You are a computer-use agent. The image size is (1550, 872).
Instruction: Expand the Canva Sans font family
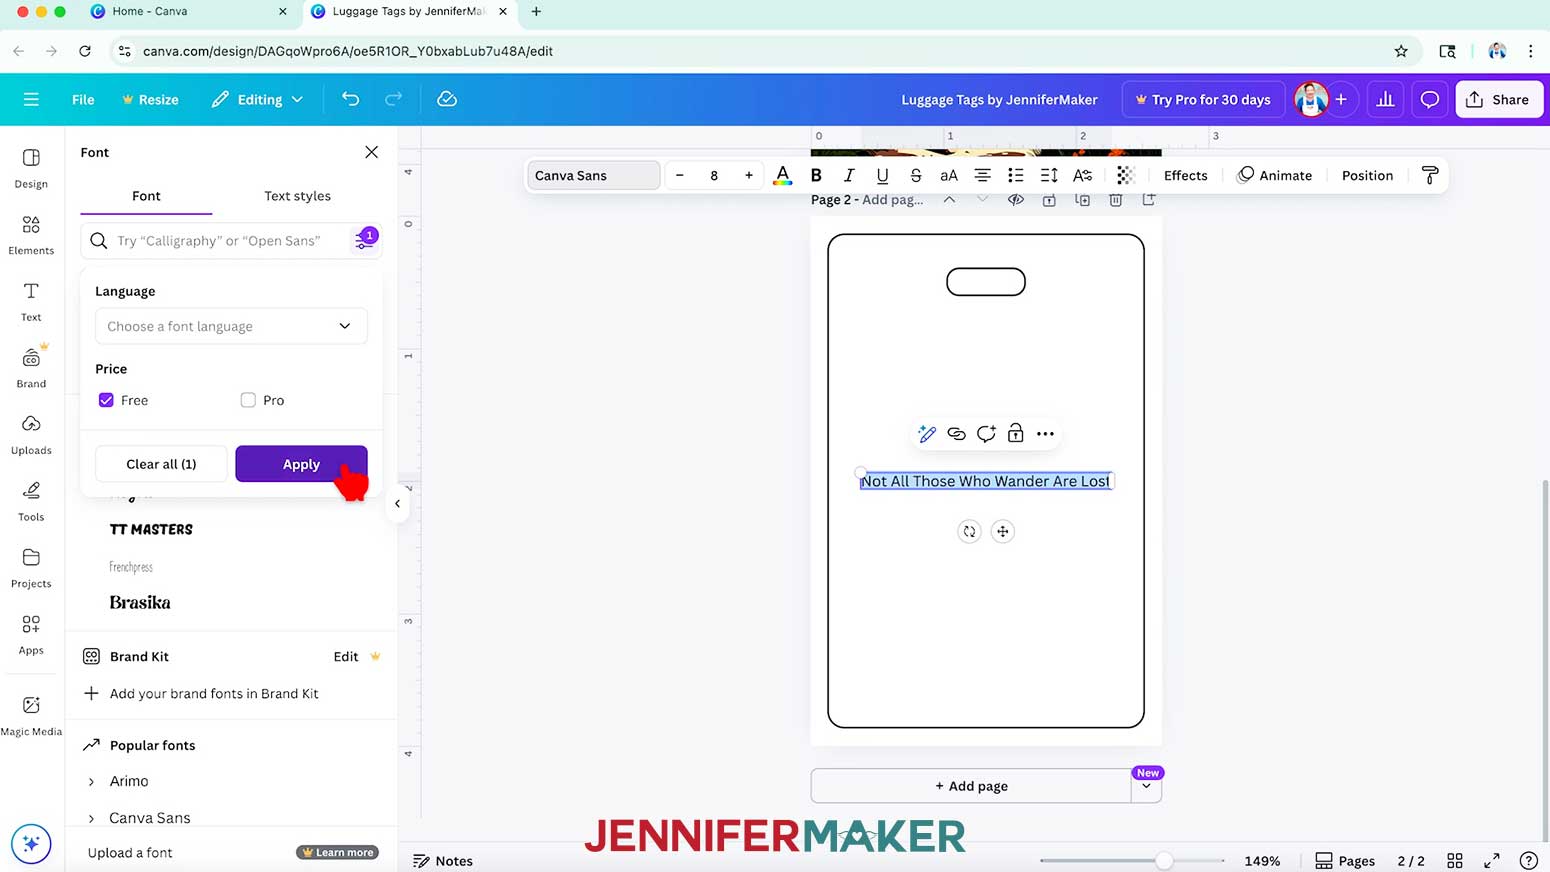tap(91, 818)
